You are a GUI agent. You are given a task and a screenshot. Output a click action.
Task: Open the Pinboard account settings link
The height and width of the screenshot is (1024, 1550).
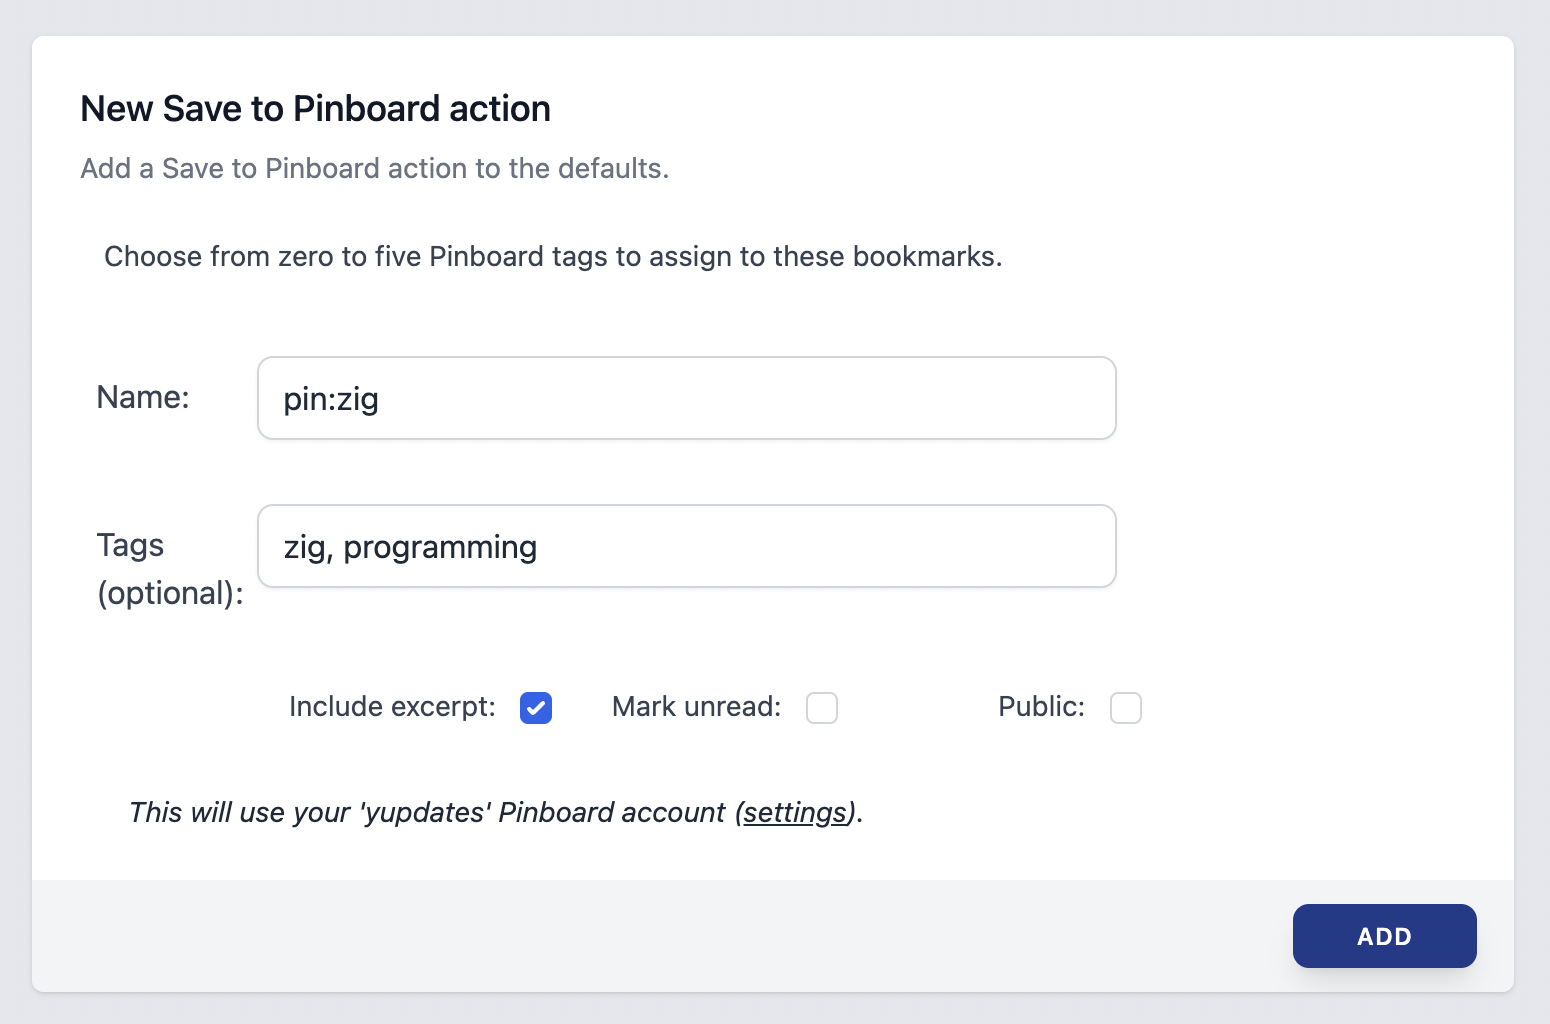click(x=796, y=812)
